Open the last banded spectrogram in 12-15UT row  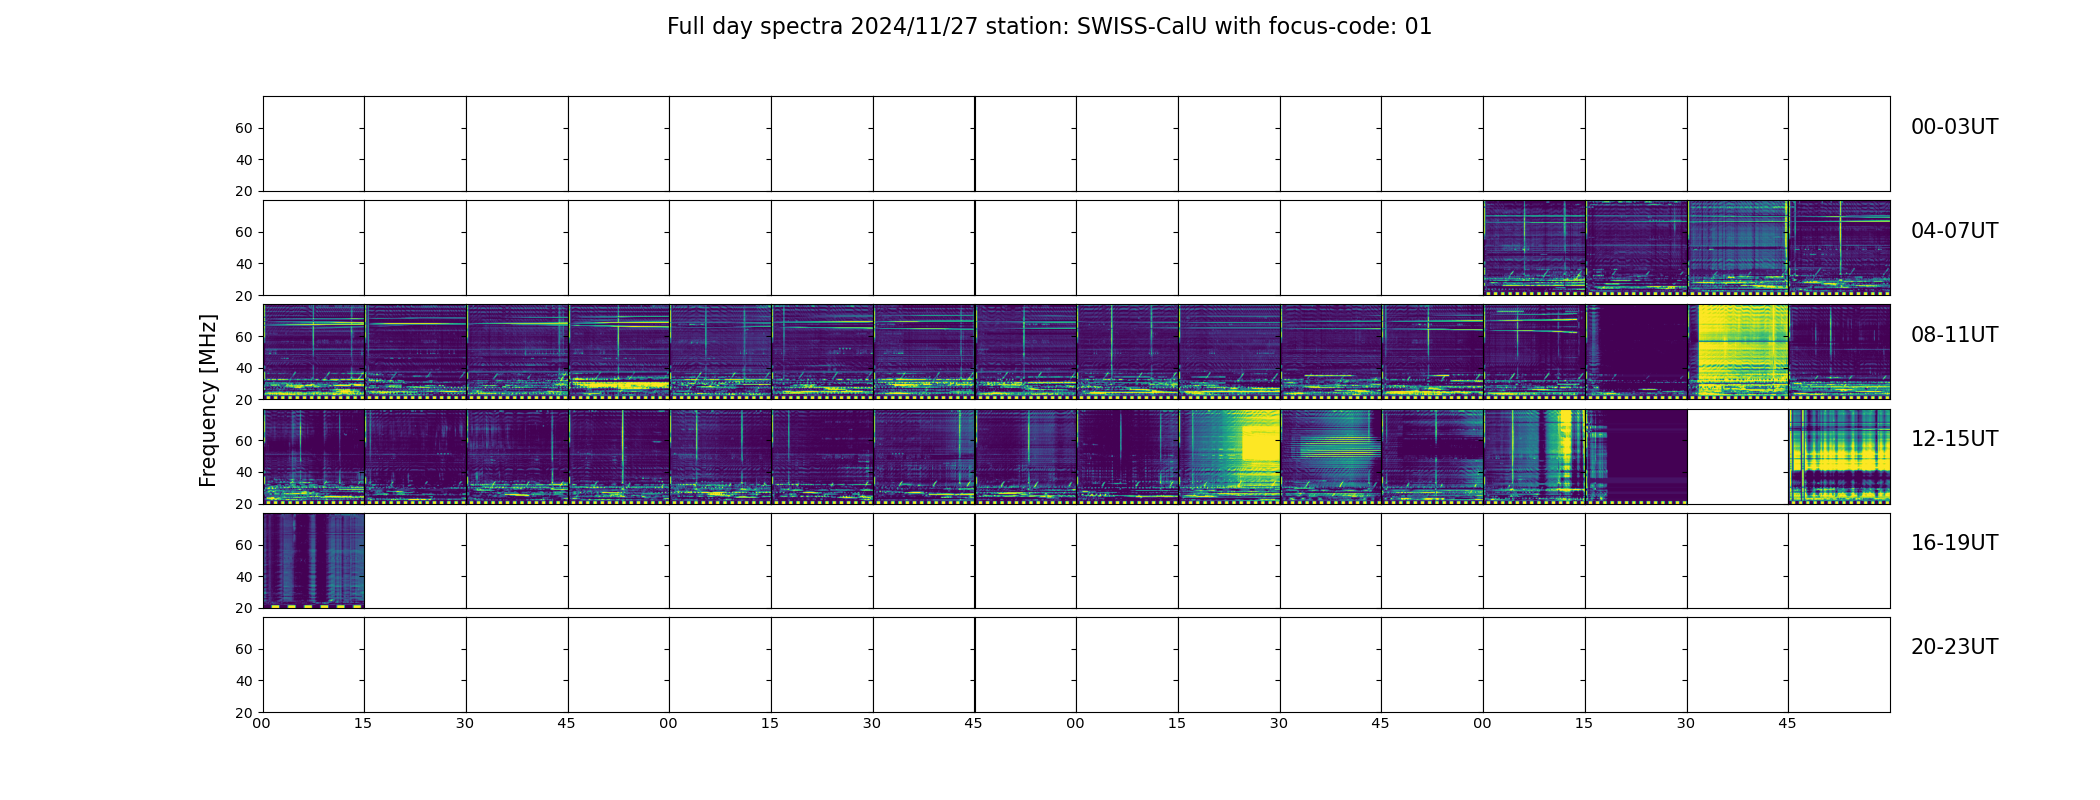click(x=1839, y=456)
